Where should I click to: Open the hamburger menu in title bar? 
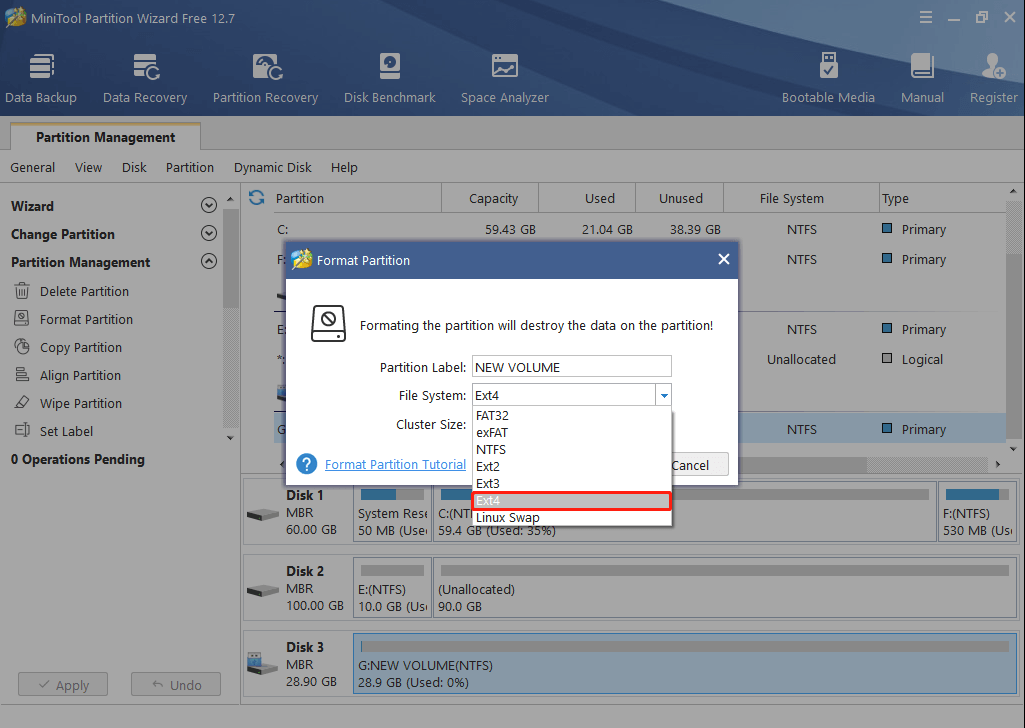point(926,18)
